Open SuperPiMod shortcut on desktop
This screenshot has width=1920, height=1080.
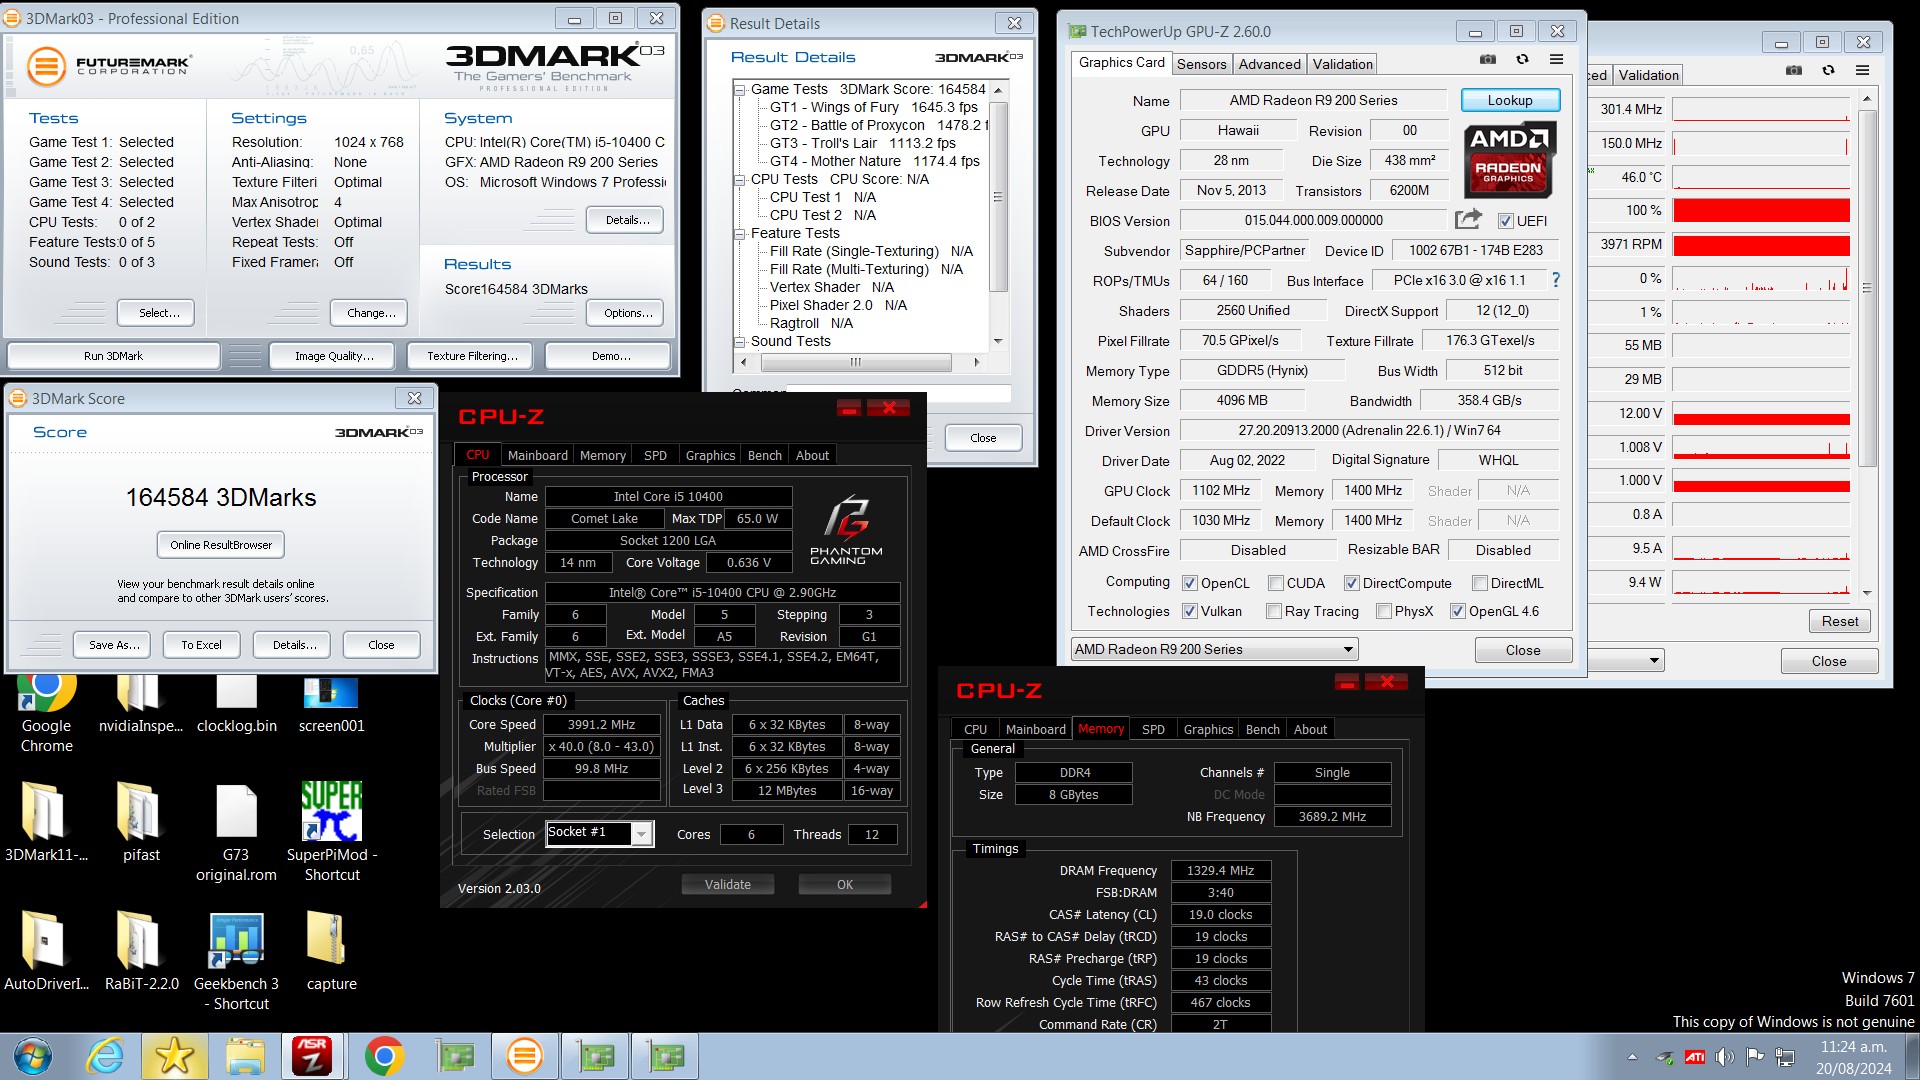tap(331, 832)
